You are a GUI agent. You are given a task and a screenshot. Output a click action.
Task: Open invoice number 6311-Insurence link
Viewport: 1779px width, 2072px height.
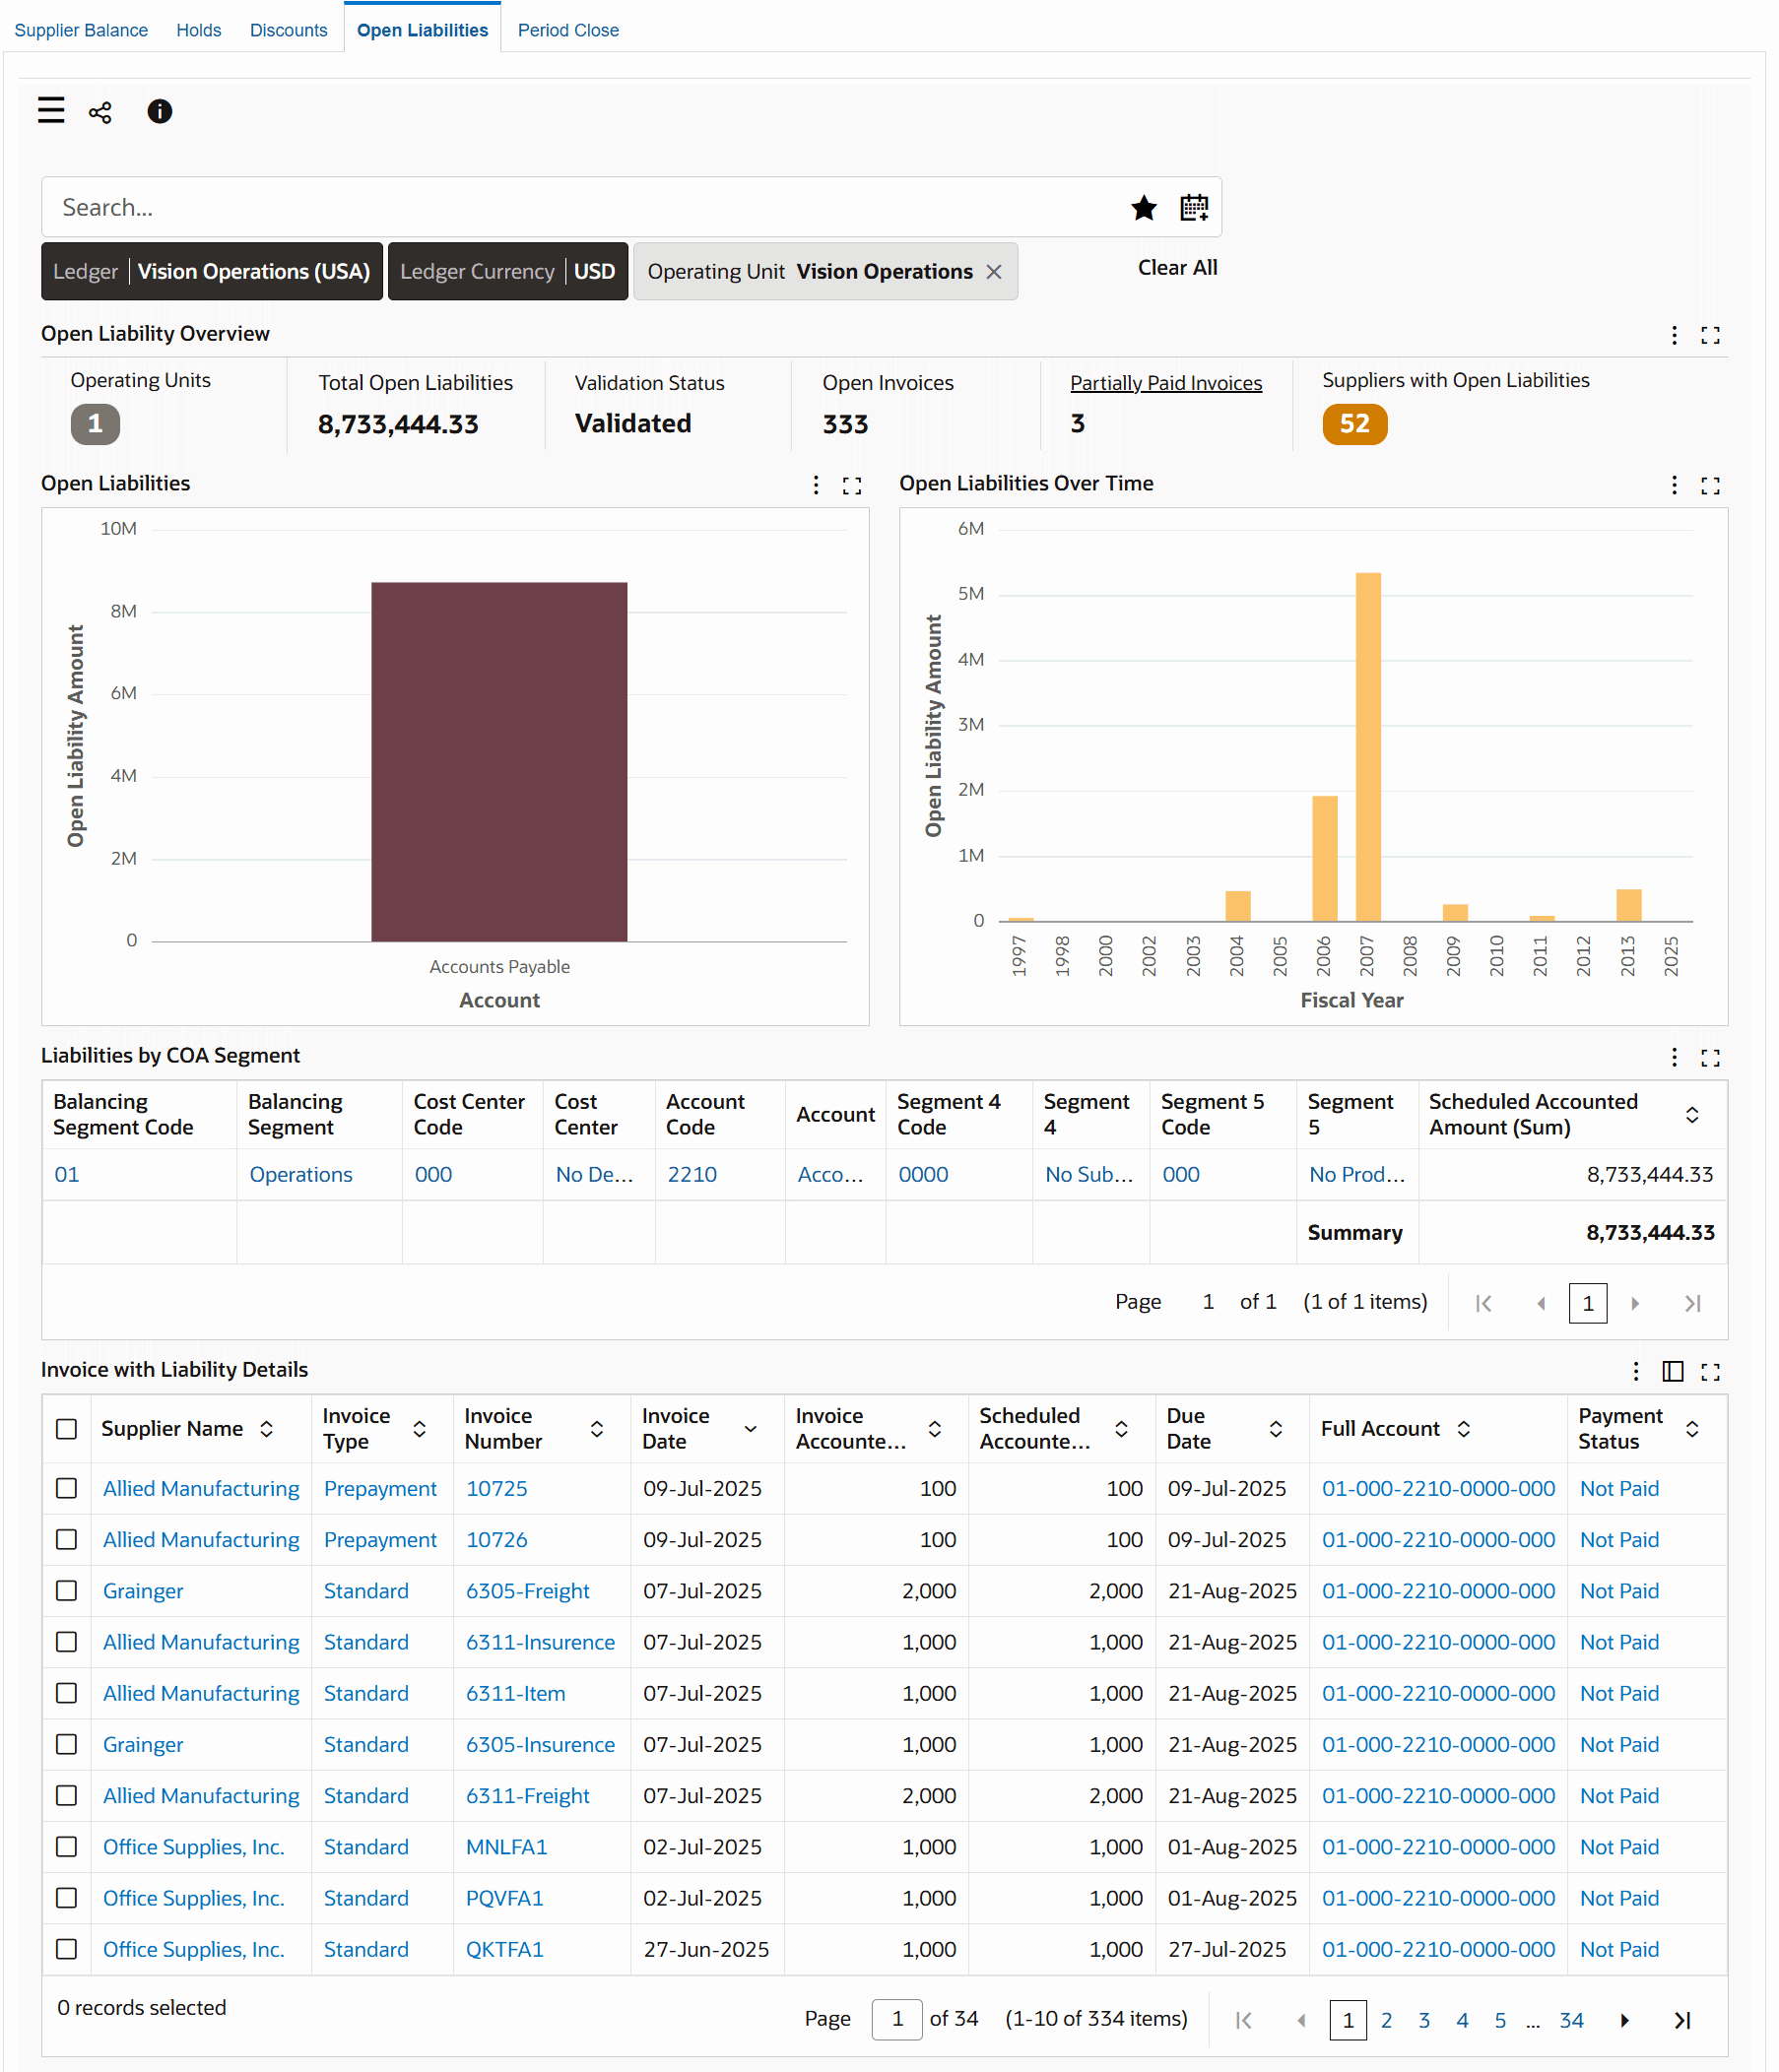tap(540, 1642)
